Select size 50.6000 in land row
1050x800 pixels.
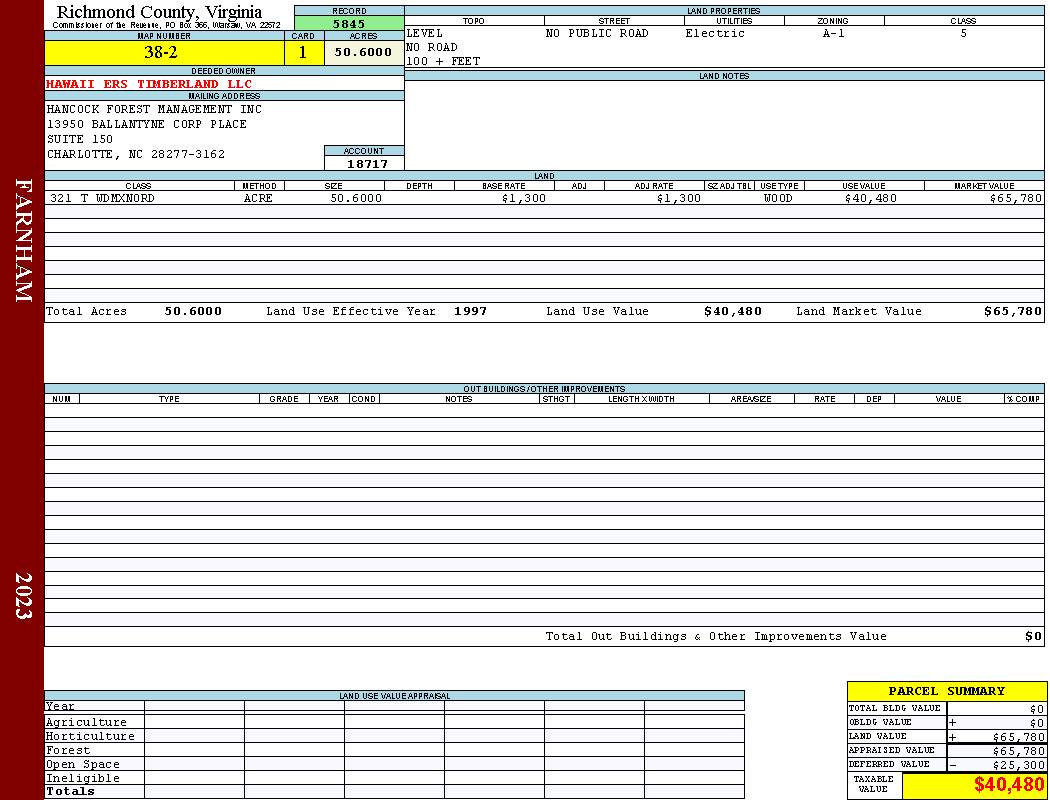pyautogui.click(x=356, y=198)
